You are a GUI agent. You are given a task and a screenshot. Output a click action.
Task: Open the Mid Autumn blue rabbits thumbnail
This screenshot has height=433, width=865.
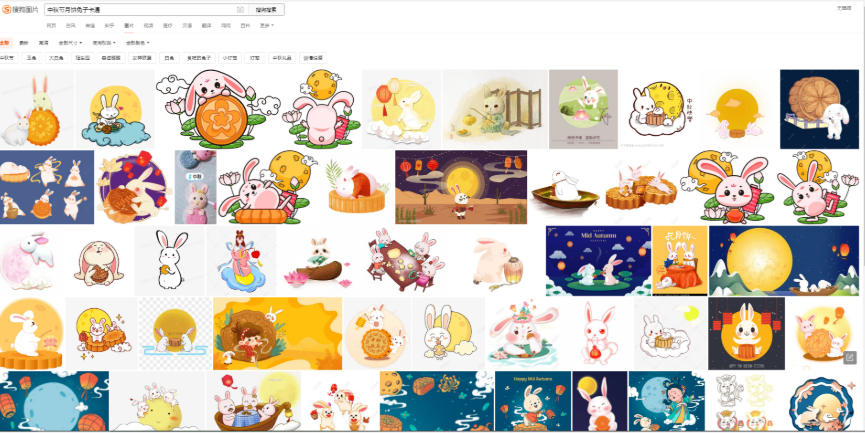(597, 260)
